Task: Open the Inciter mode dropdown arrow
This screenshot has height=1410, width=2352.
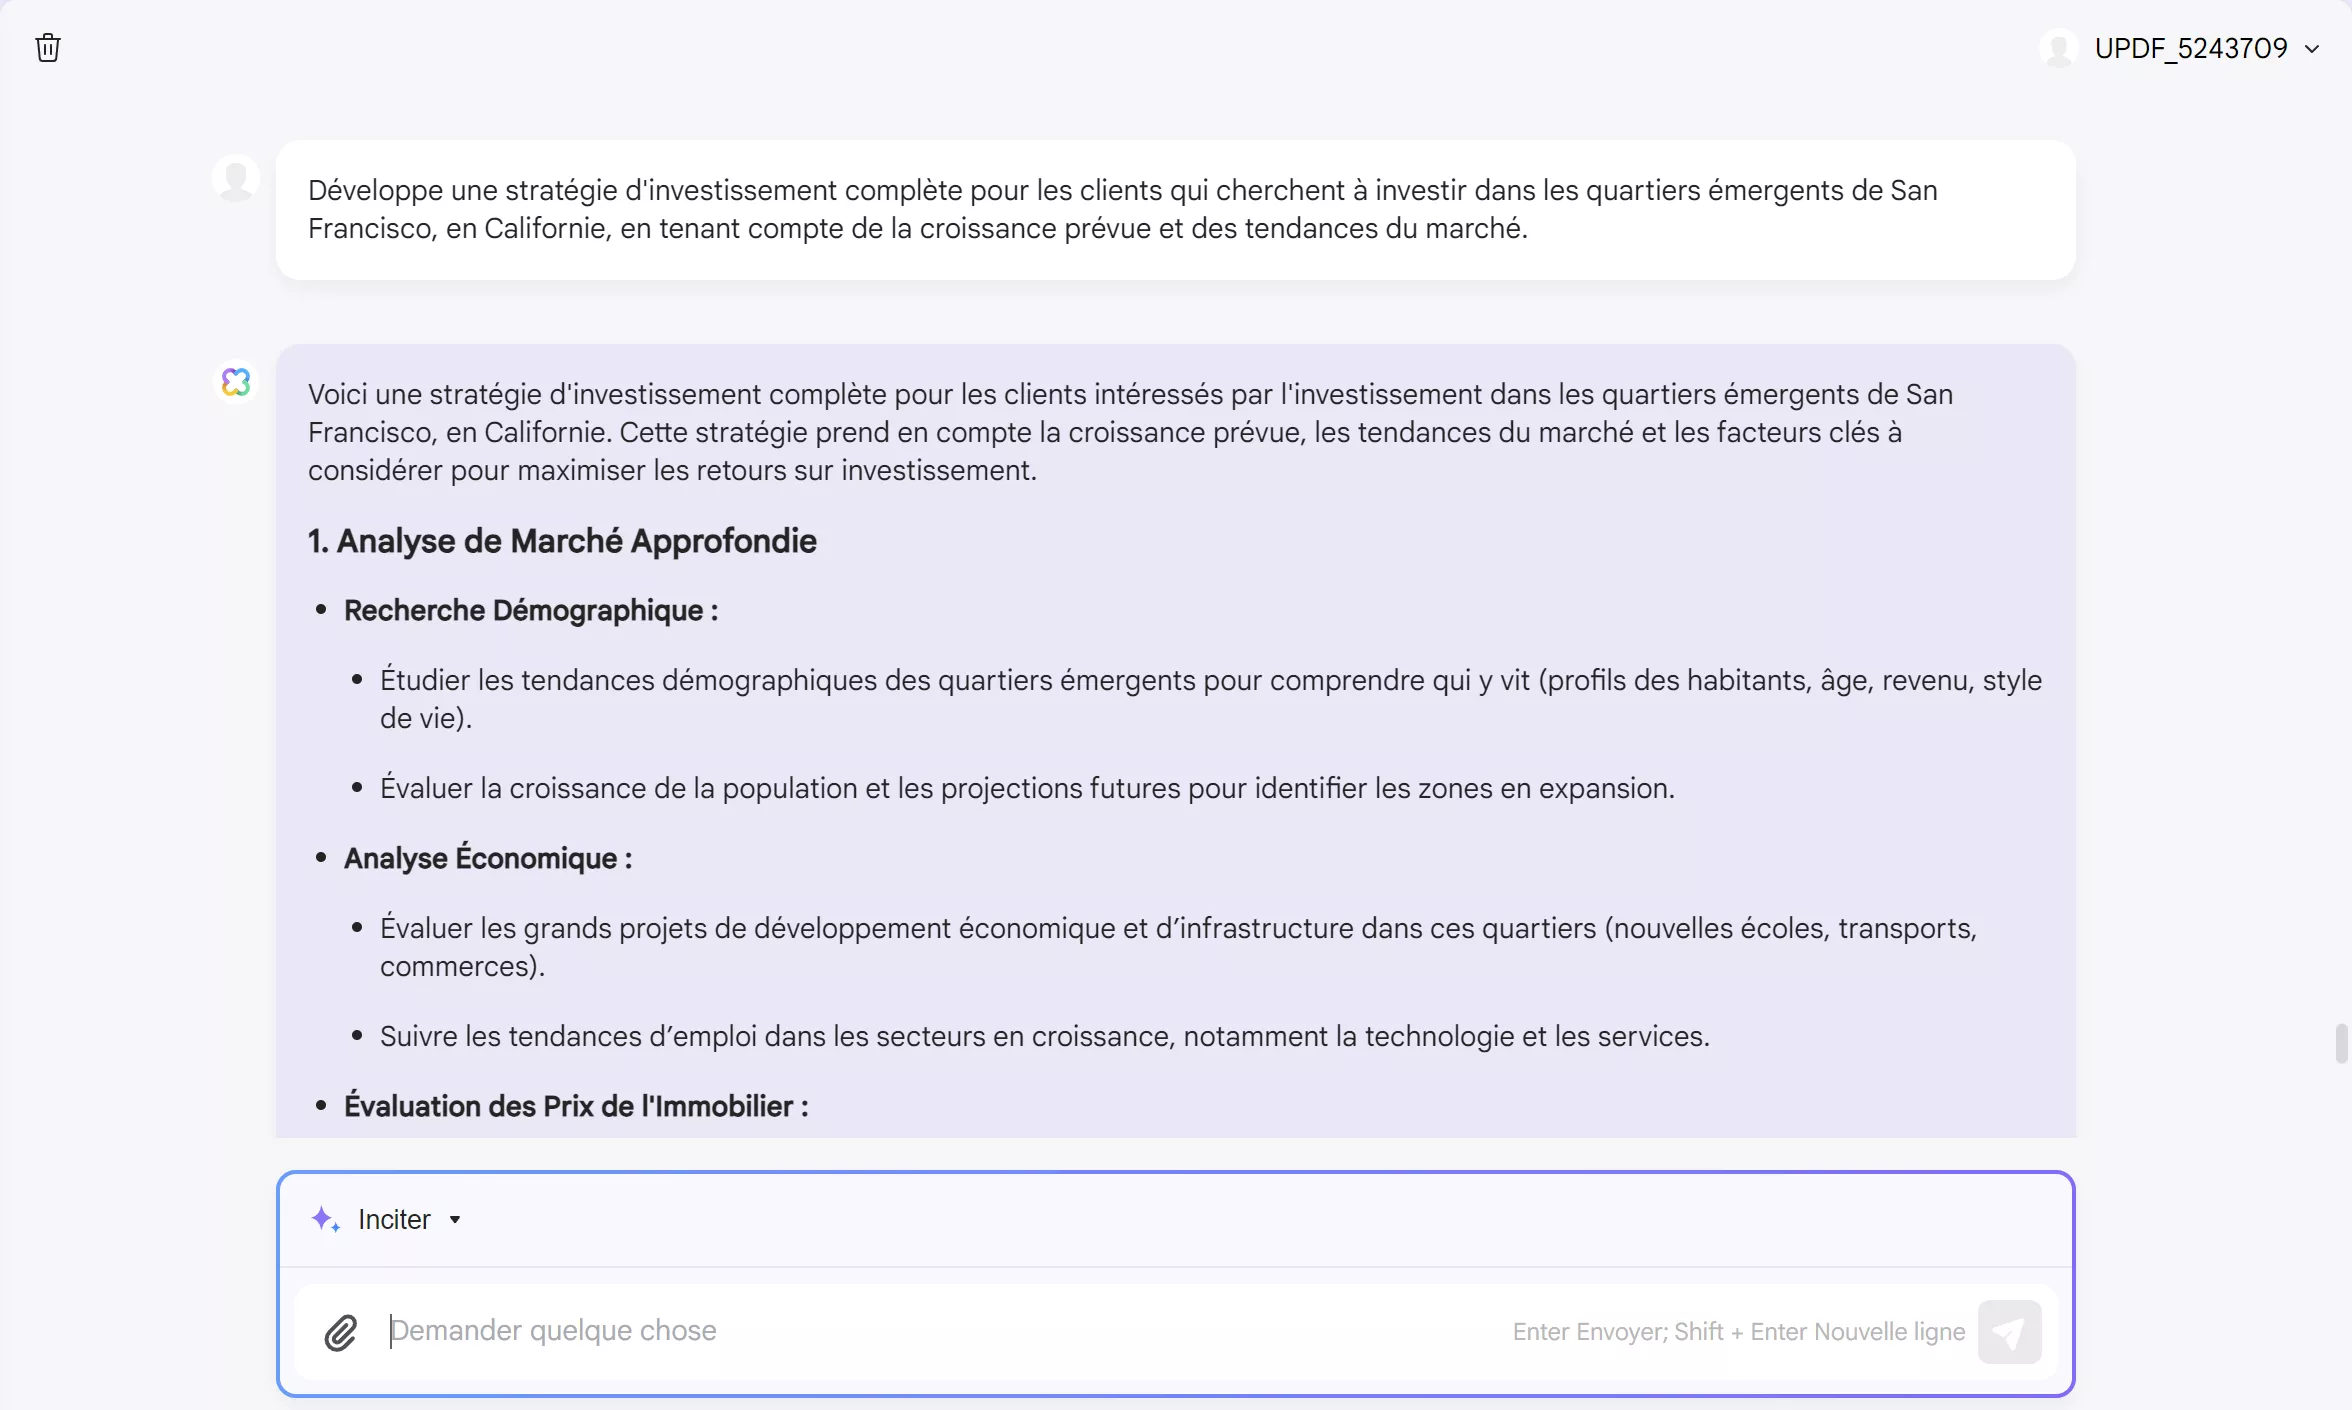Action: (x=455, y=1220)
